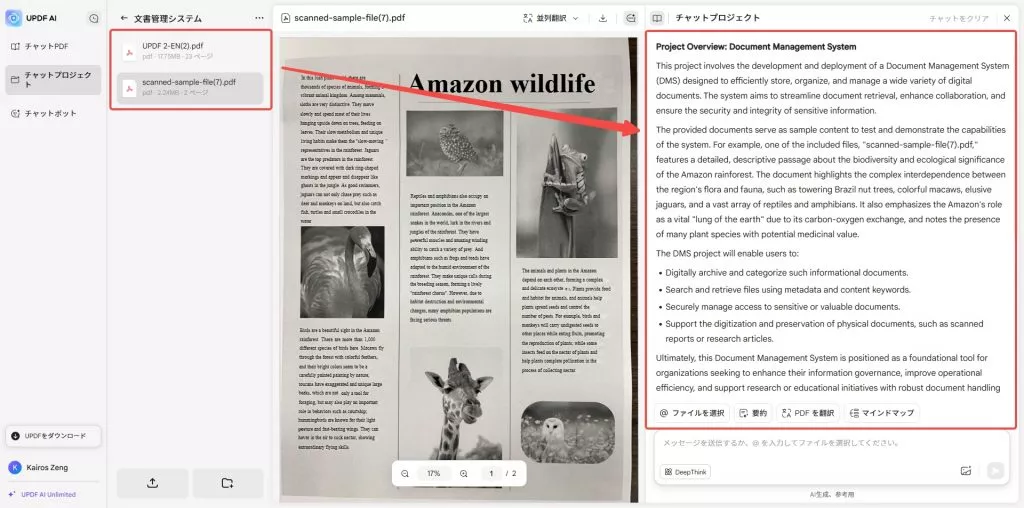Click the マインドマップ button
Image resolution: width=1024 pixels, height=508 pixels.
[x=882, y=413]
